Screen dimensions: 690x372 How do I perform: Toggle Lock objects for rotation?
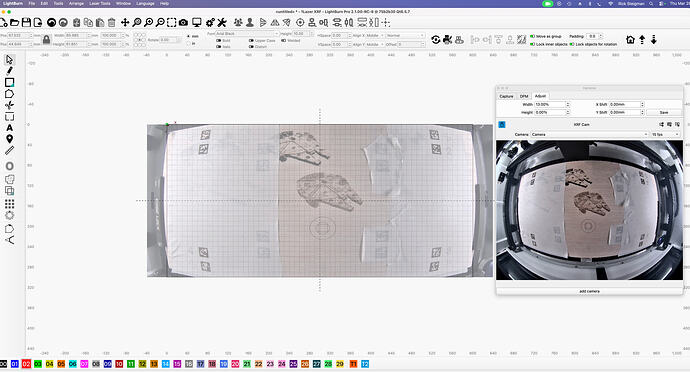coord(572,44)
